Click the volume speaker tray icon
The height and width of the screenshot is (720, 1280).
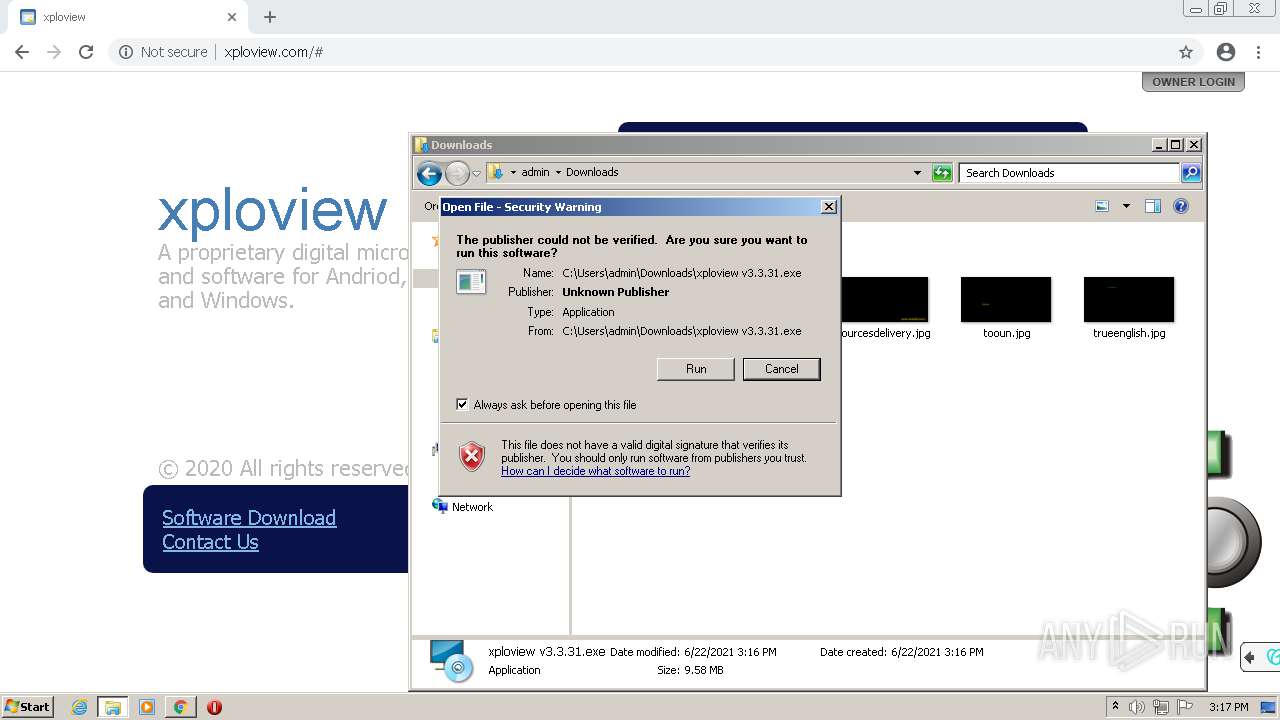click(x=1137, y=707)
